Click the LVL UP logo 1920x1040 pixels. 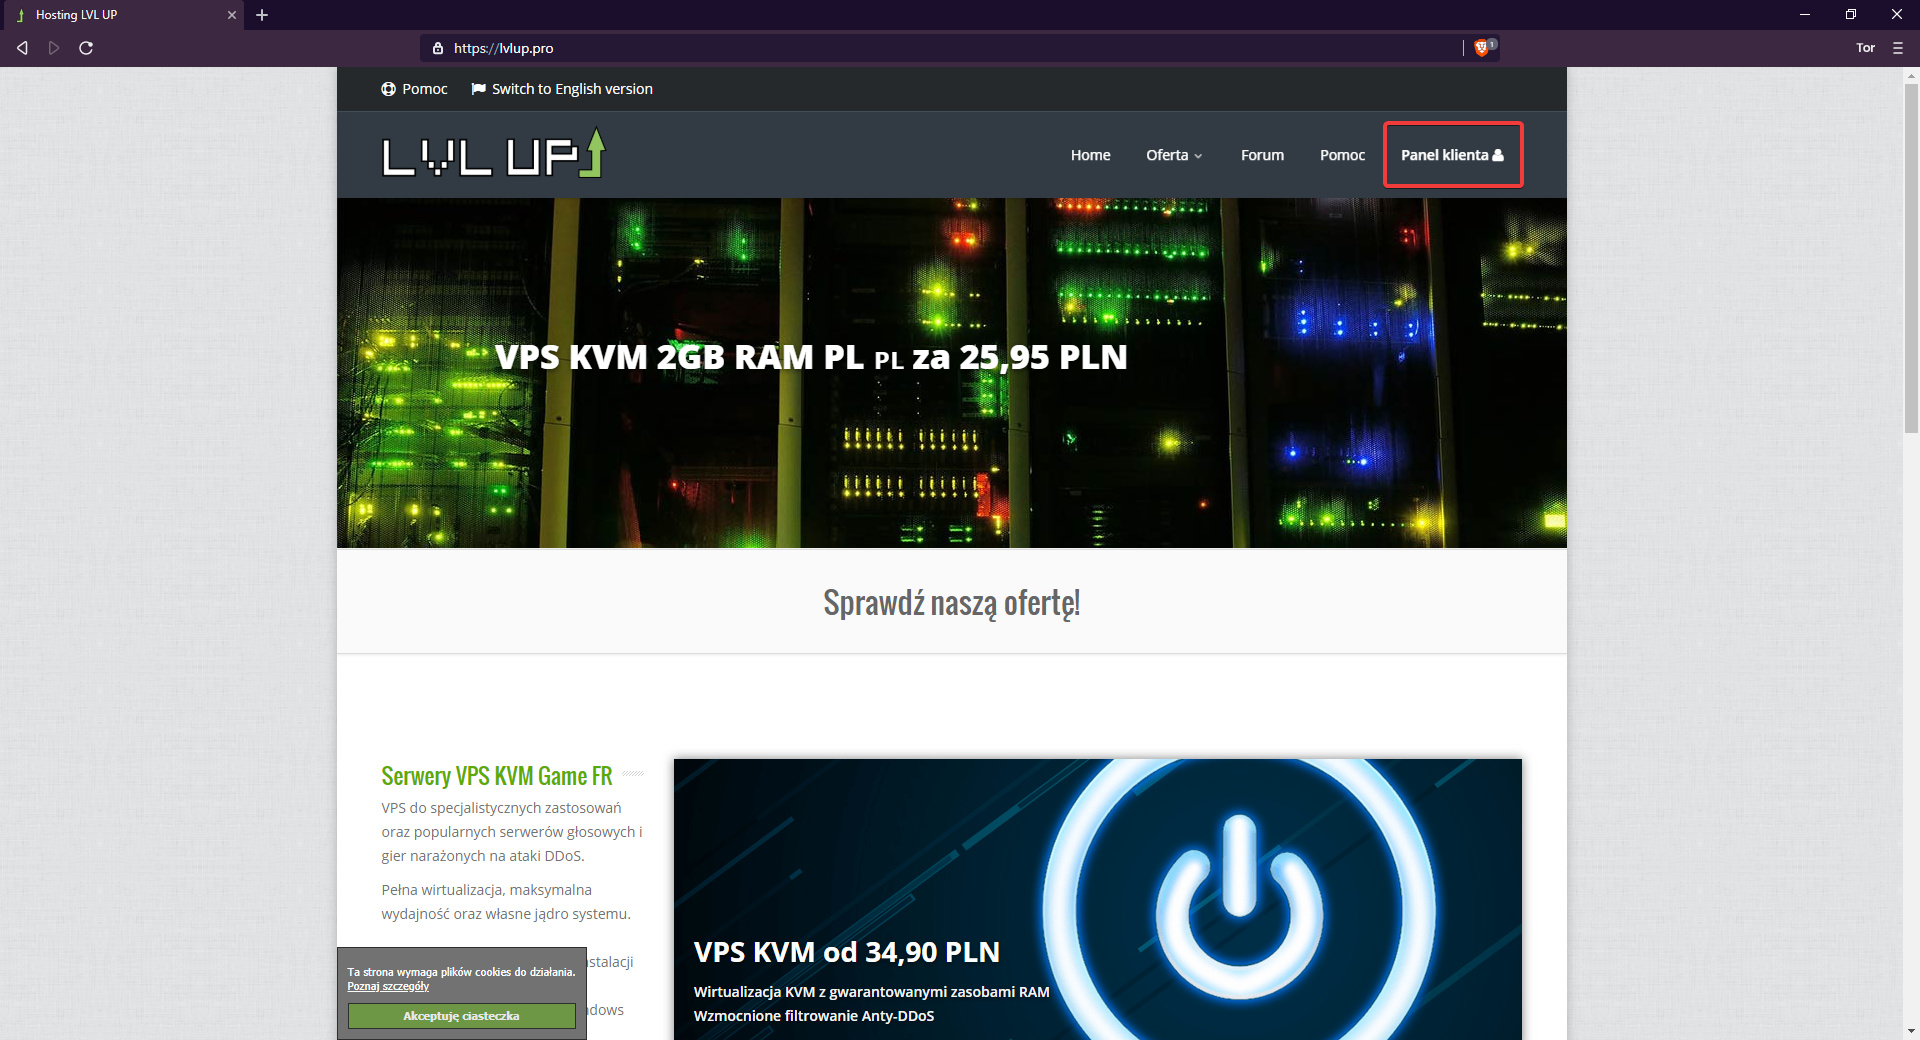pos(493,154)
